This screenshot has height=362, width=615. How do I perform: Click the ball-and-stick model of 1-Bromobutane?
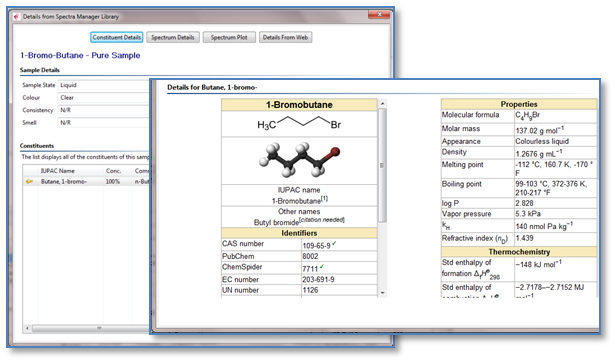(299, 160)
